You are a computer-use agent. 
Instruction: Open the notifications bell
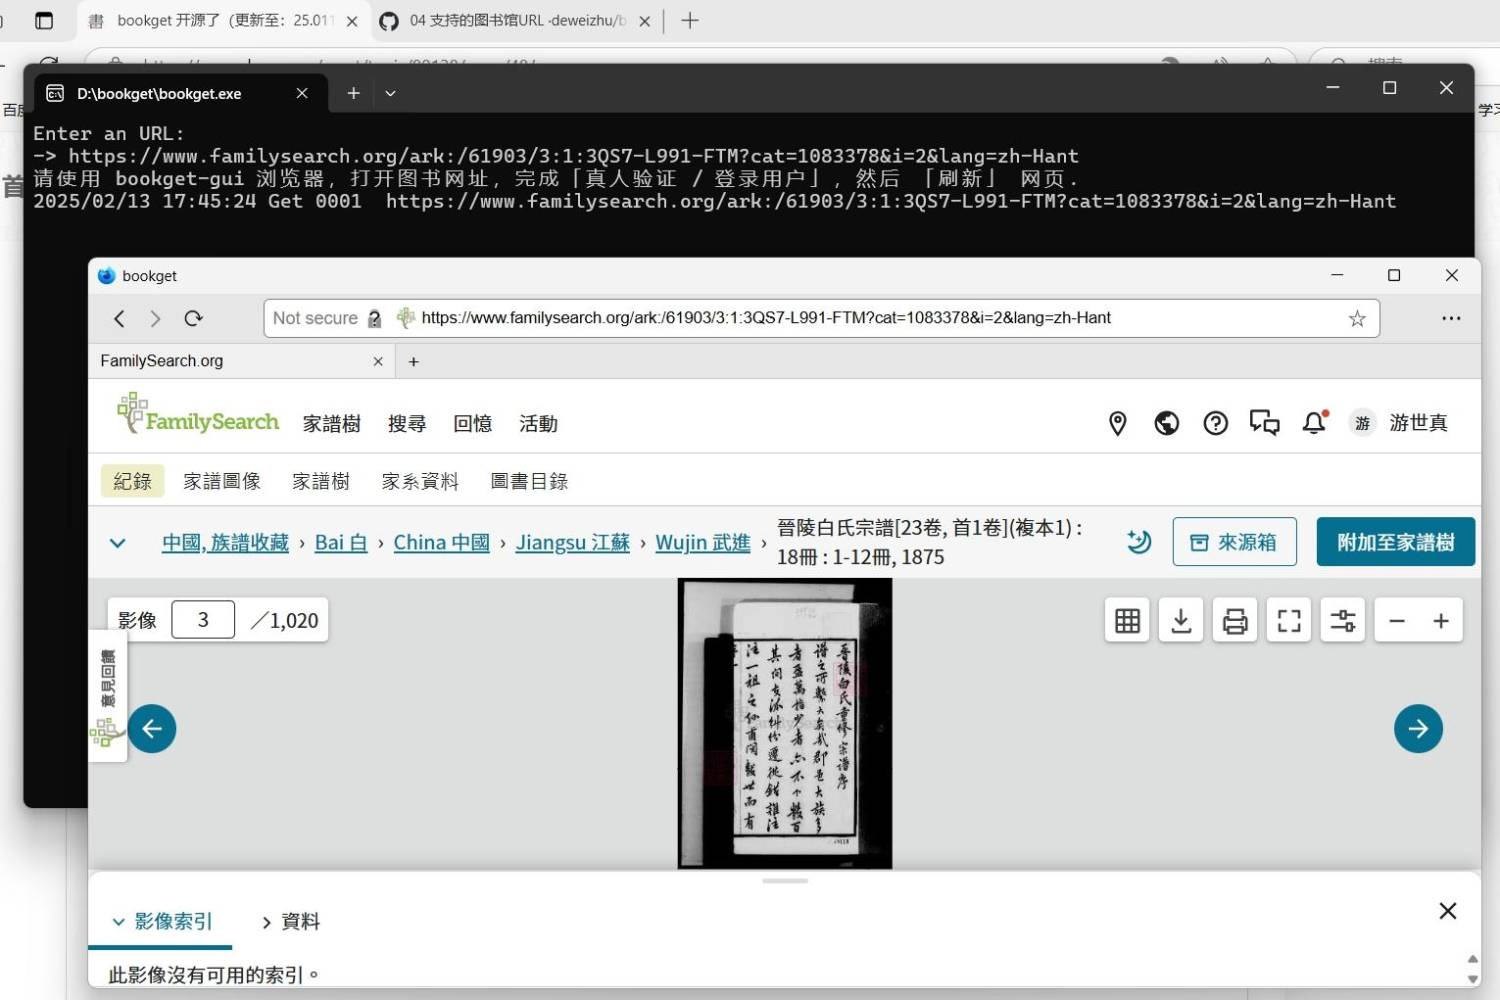point(1313,423)
